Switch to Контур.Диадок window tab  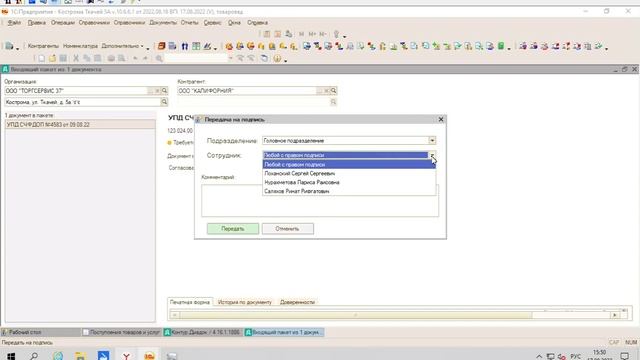202,332
